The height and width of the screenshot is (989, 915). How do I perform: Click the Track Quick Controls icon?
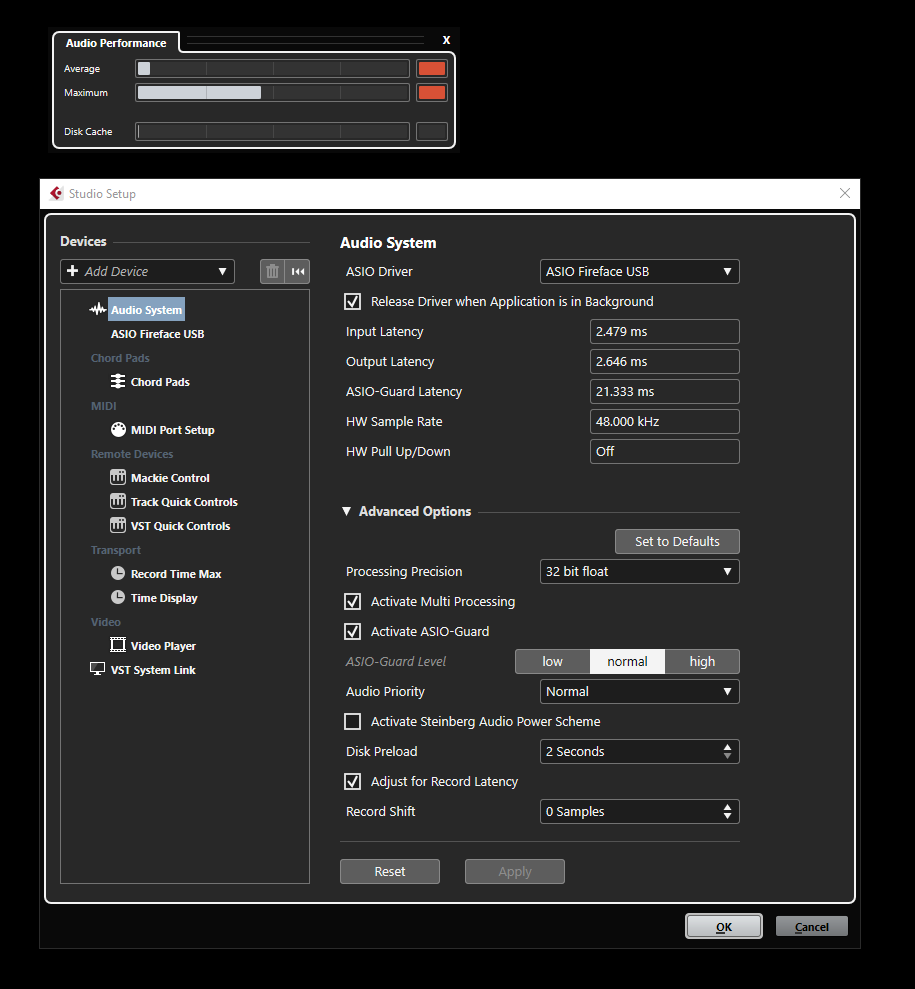(118, 501)
